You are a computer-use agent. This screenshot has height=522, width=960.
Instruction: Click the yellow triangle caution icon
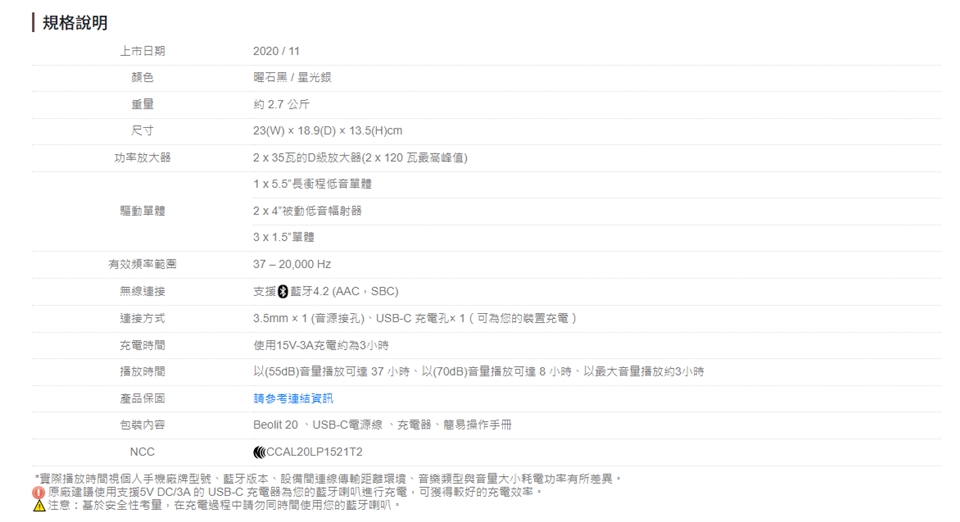pyautogui.click(x=37, y=505)
